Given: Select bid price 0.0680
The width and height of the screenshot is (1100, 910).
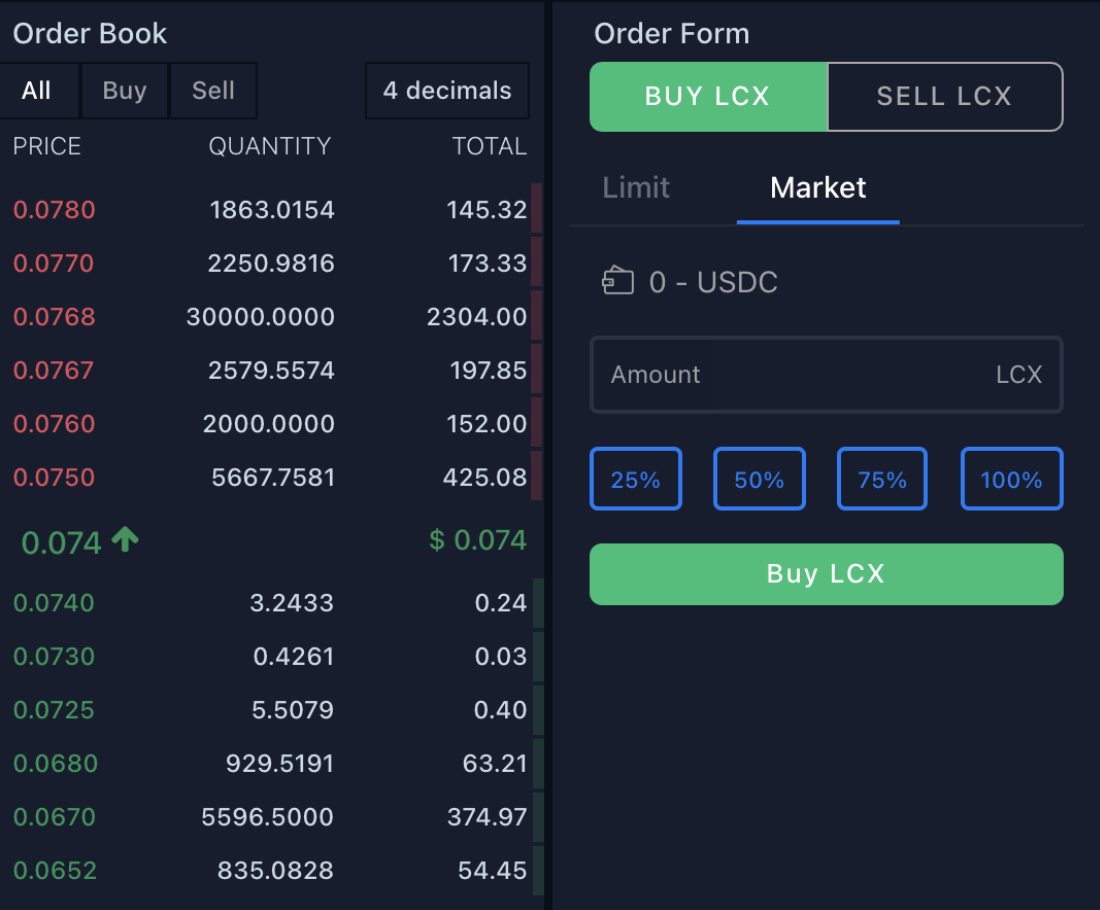Looking at the screenshot, I should point(55,763).
